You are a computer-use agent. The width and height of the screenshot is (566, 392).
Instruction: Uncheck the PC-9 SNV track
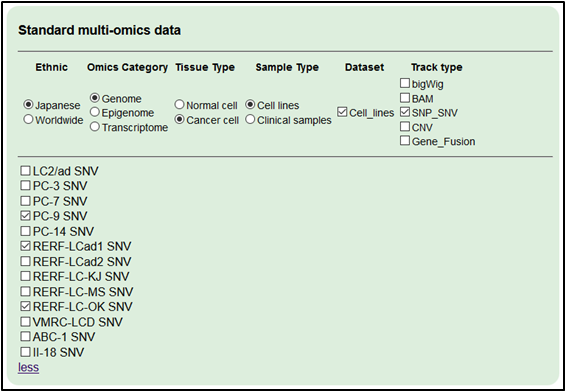25,216
